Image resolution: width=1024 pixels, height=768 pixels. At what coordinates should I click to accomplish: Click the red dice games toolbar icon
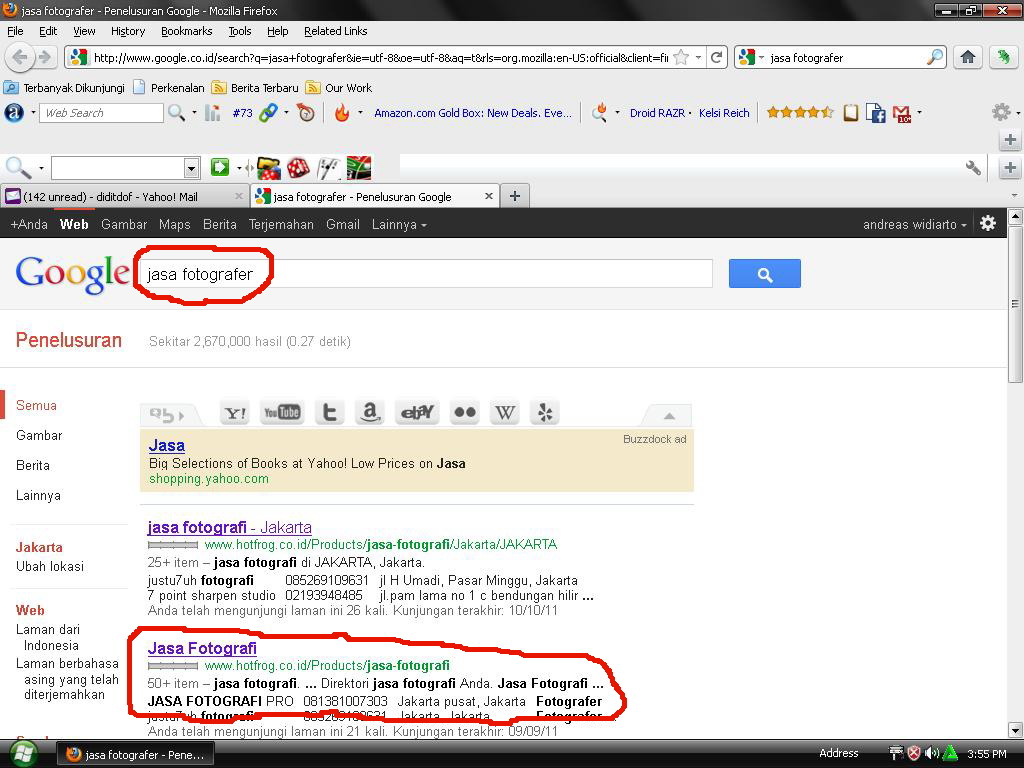298,168
